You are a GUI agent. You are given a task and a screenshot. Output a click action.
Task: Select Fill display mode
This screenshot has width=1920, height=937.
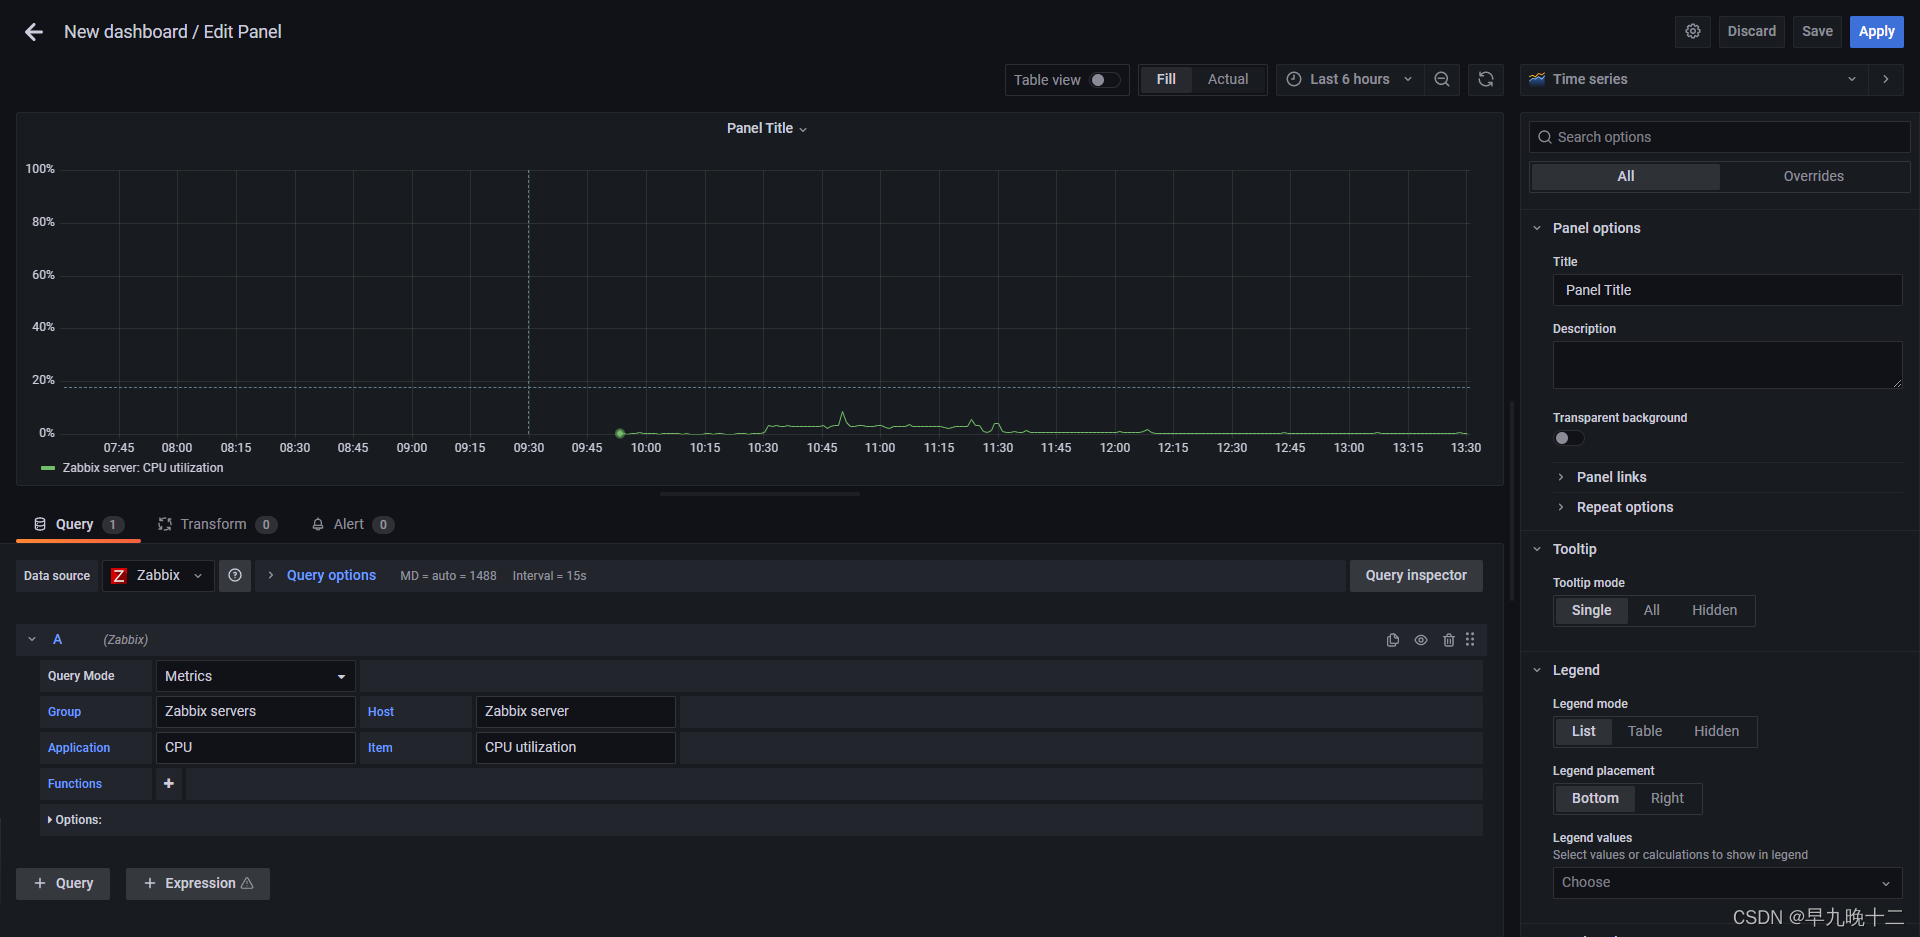pos(1166,79)
